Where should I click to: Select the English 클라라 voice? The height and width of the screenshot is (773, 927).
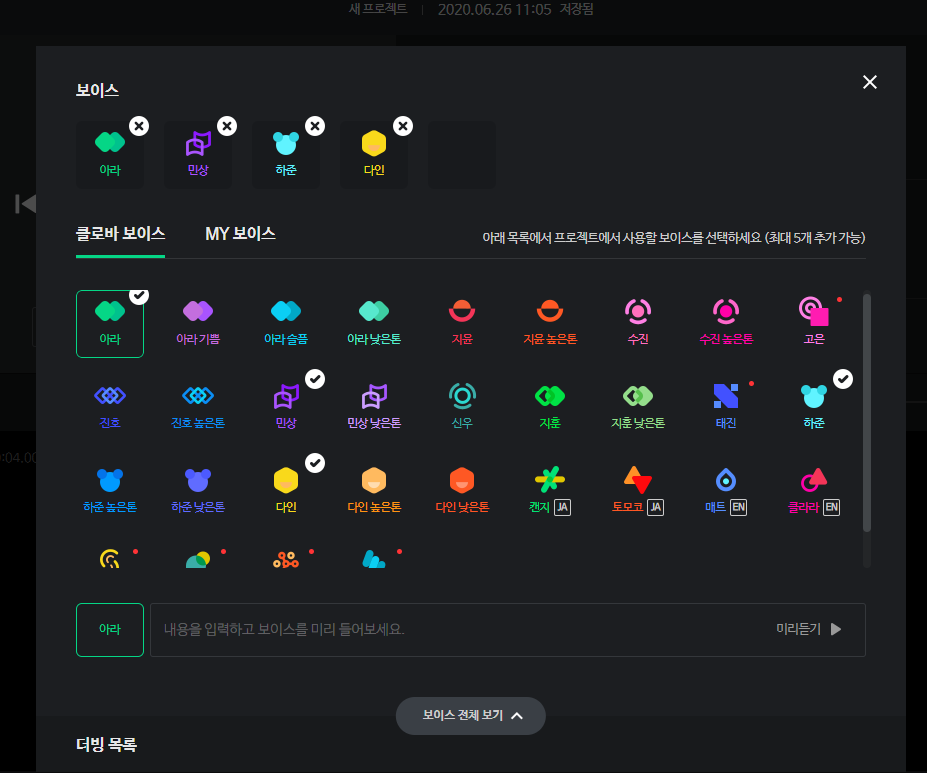(814, 491)
